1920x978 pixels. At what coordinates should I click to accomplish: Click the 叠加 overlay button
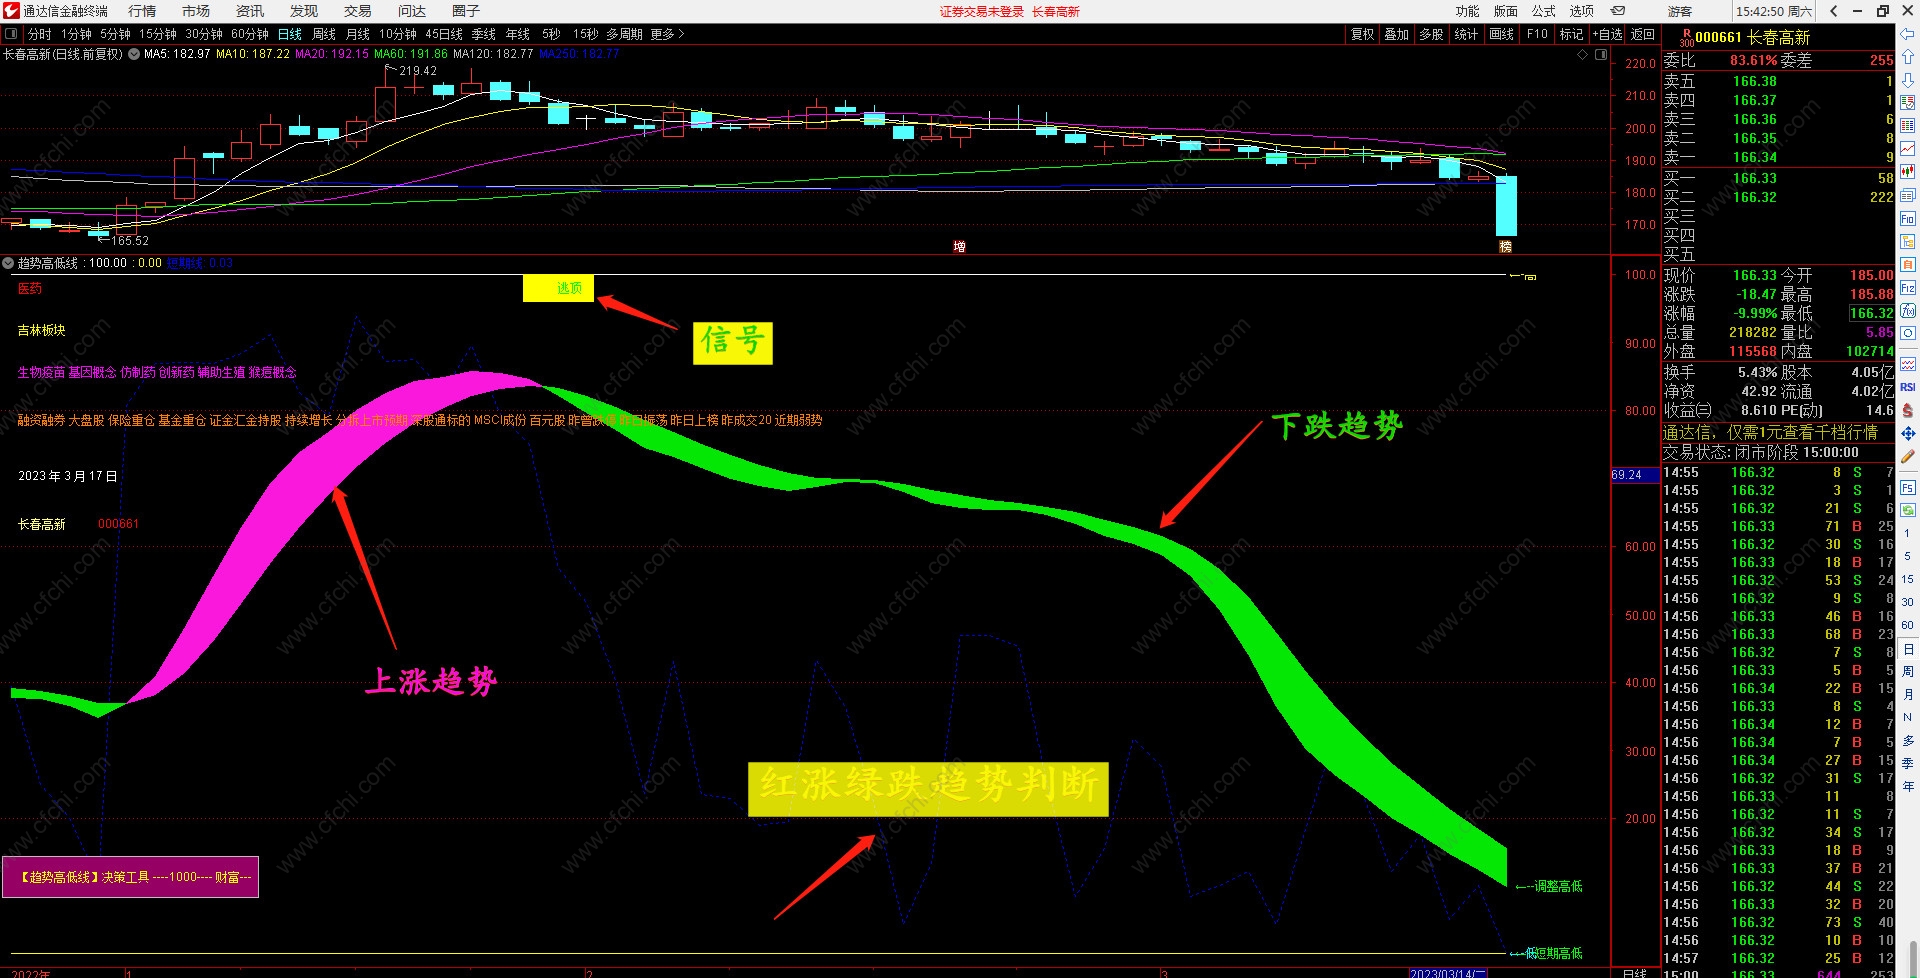1397,34
